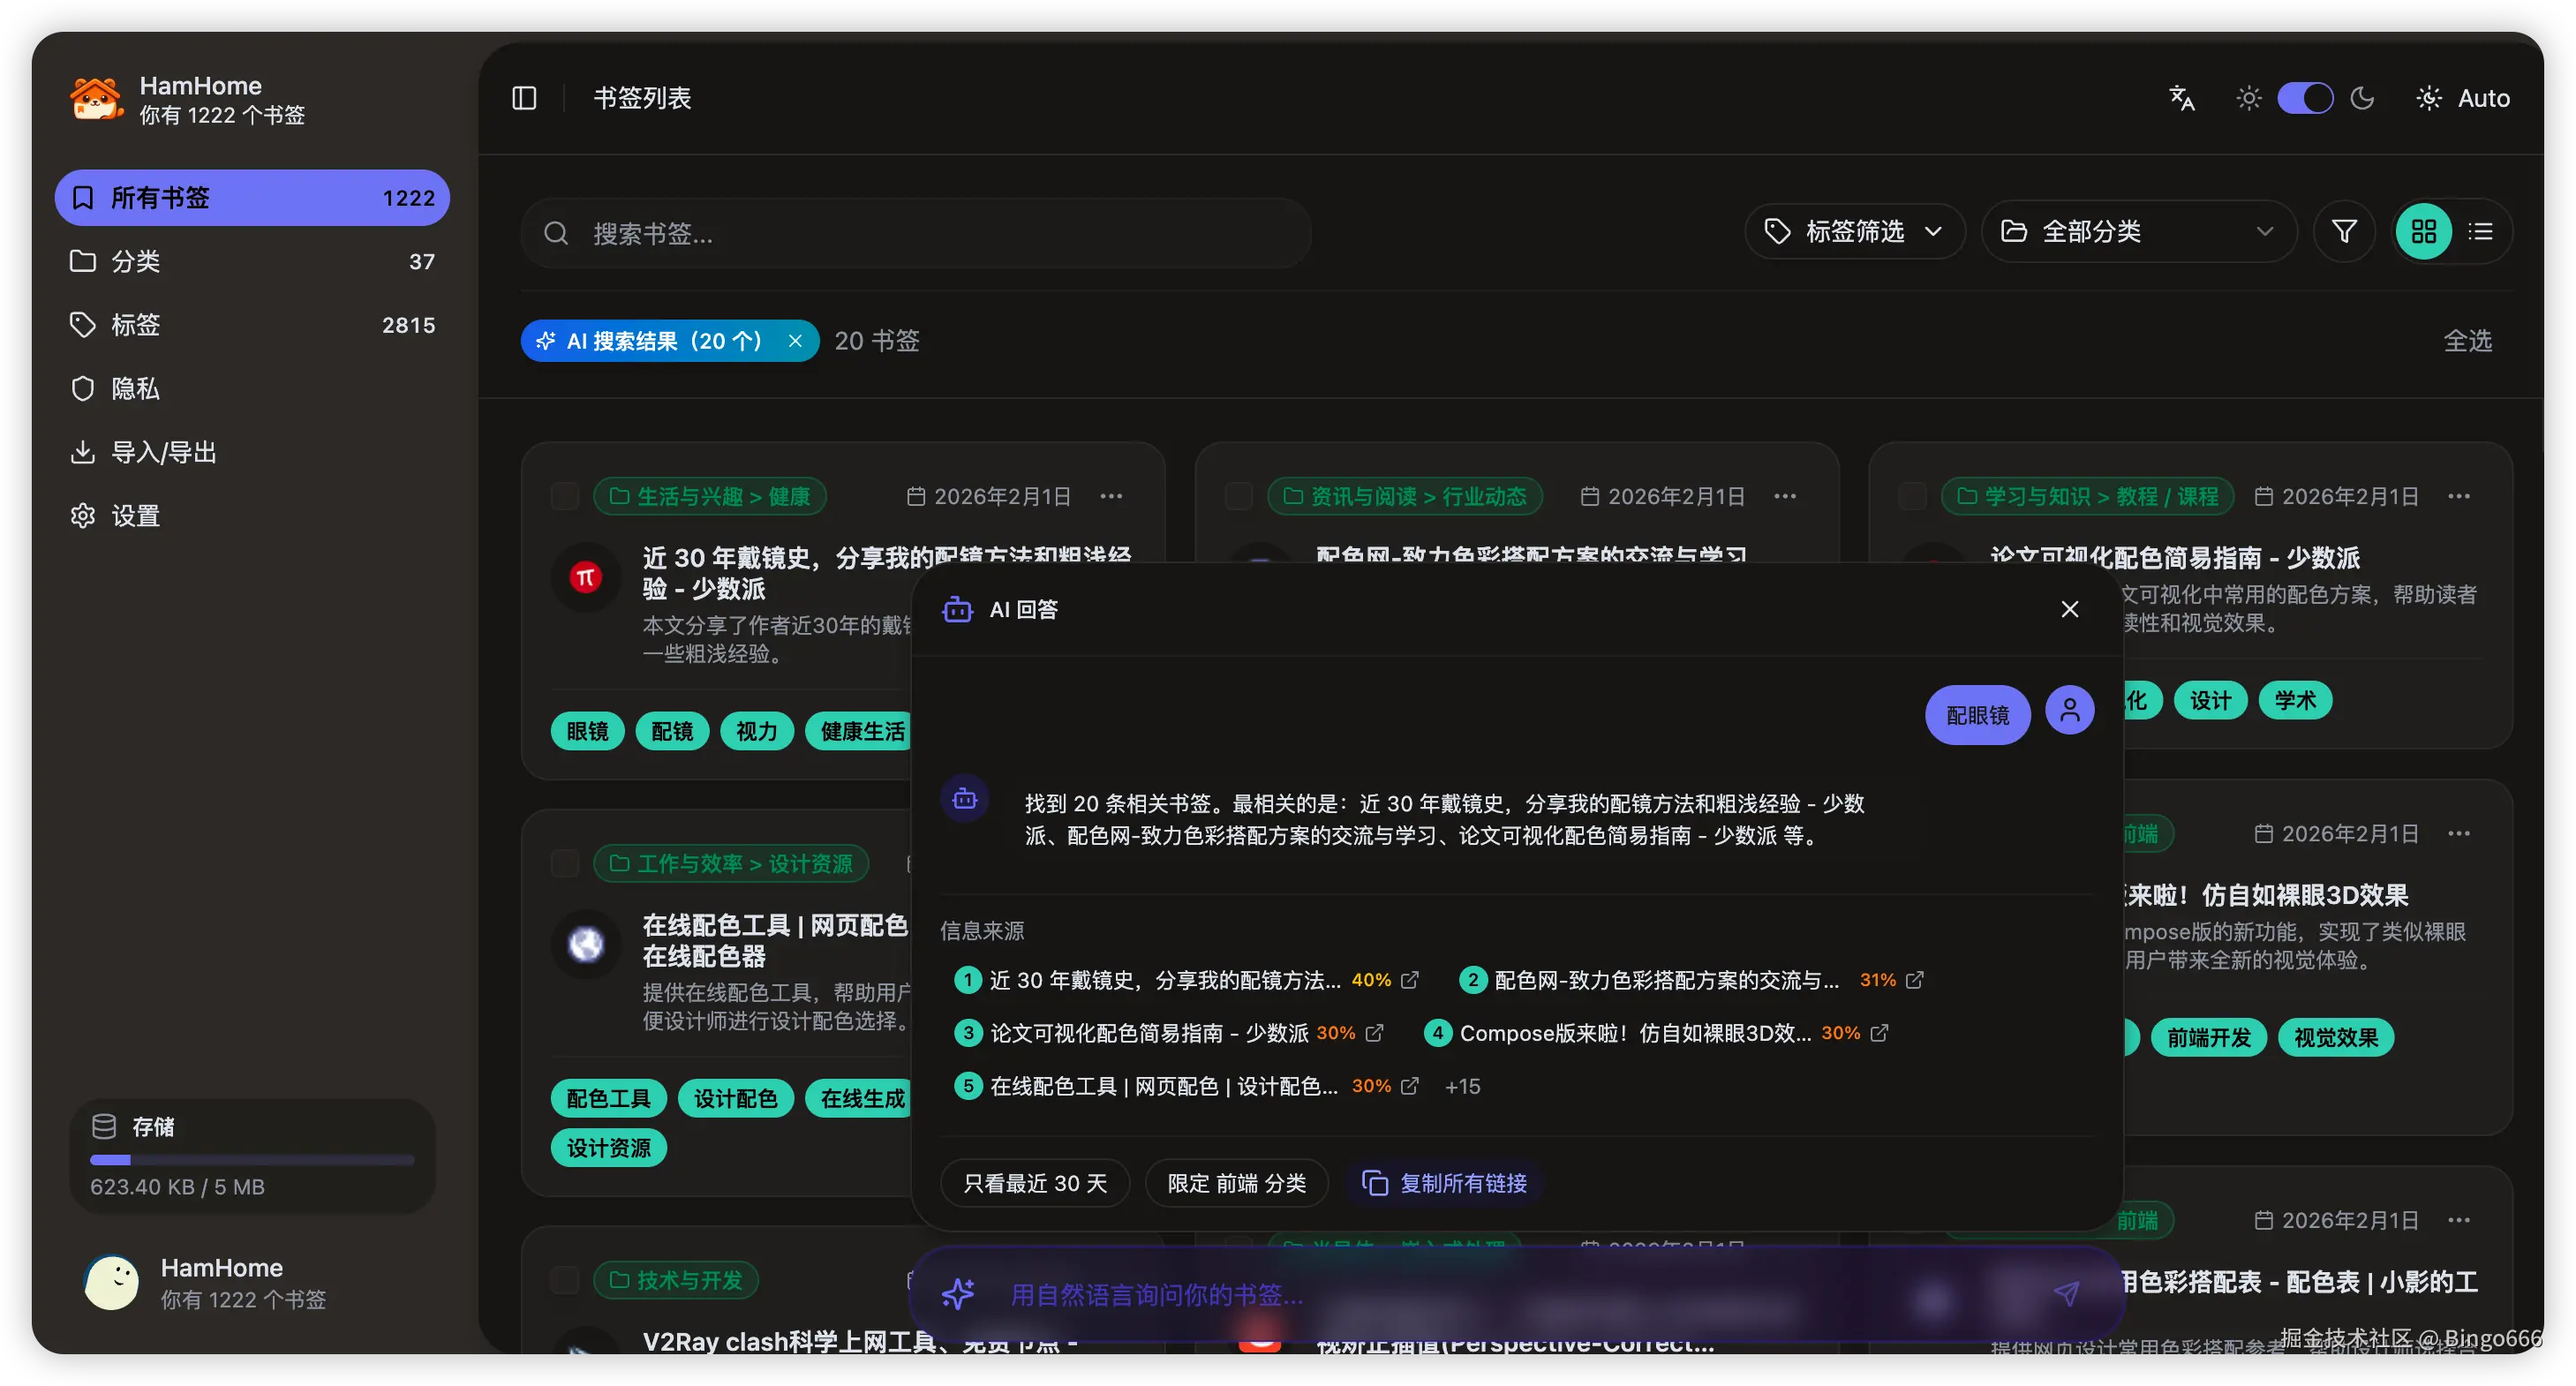Viewport: 2576px width, 1386px height.
Task: Click 复制所有链接 button
Action: click(1444, 1183)
